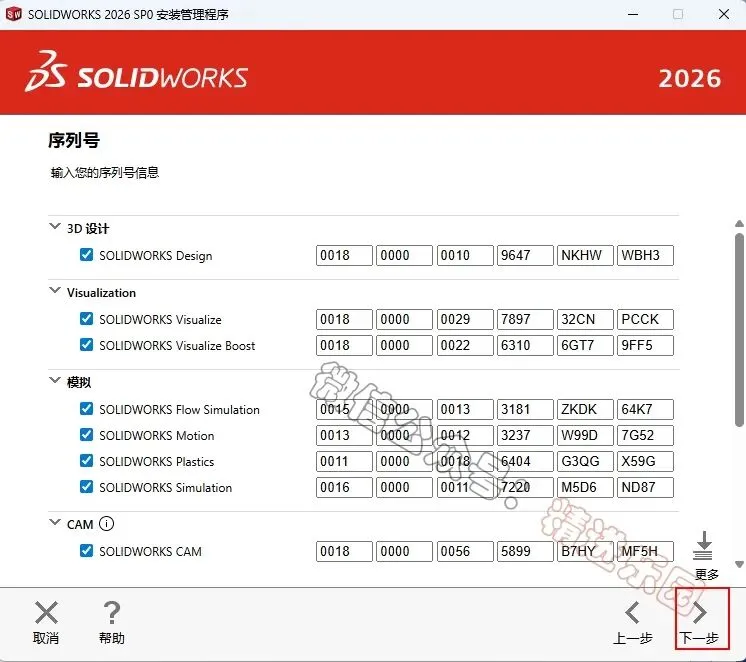Viewport: 746px width, 662px height.
Task: Click Motion serial field containing 7G52
Action: (645, 435)
